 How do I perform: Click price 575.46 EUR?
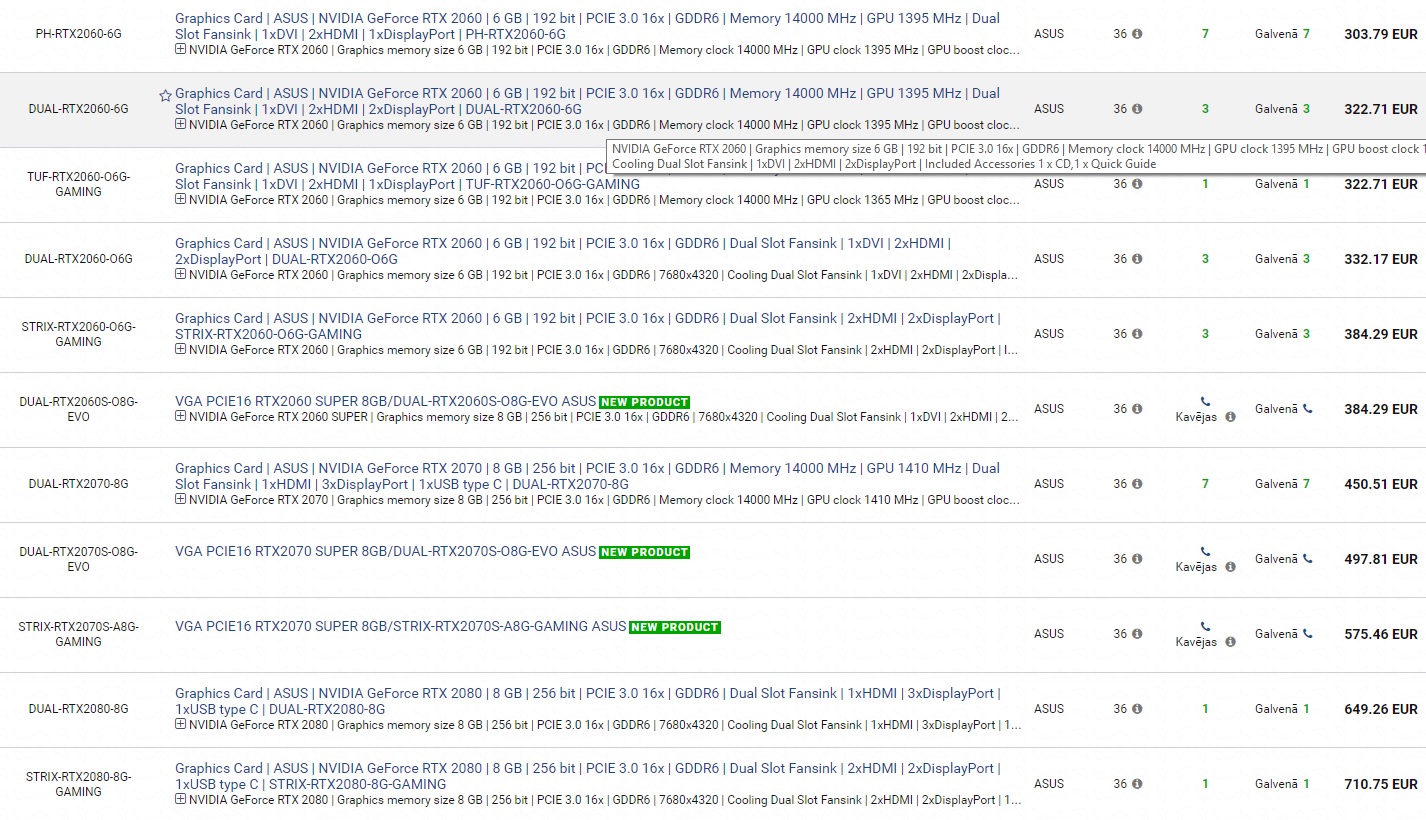point(1381,634)
